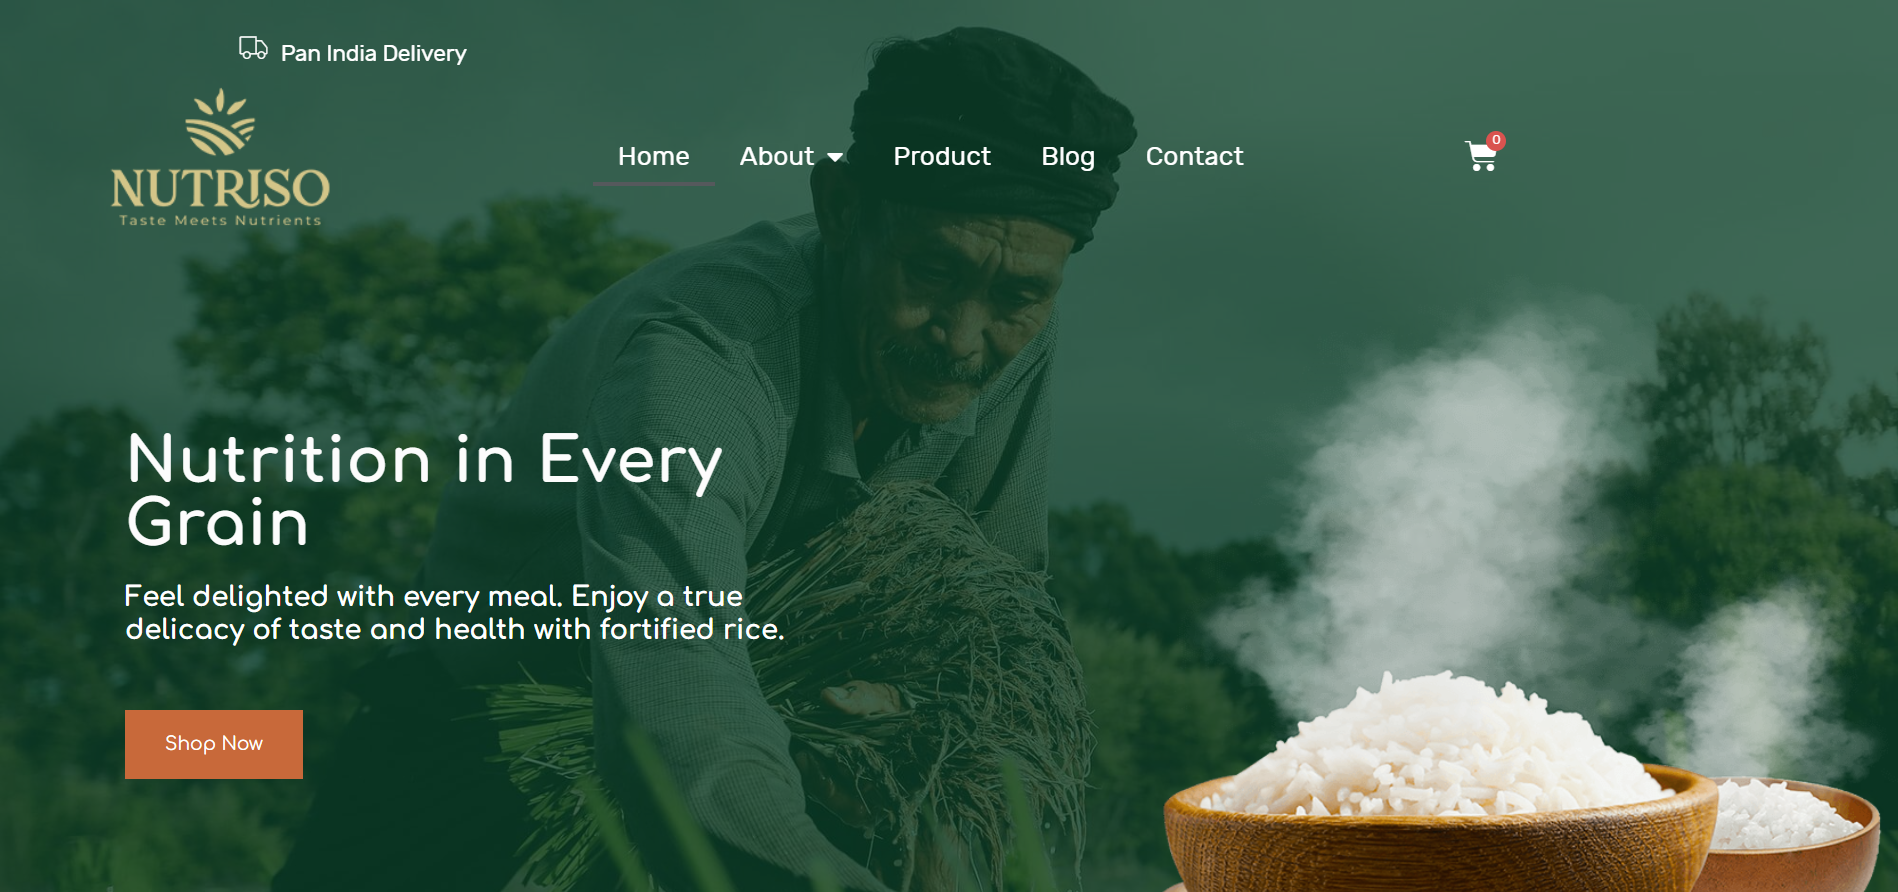1898x892 pixels.
Task: Open the Contact page
Action: click(x=1194, y=156)
